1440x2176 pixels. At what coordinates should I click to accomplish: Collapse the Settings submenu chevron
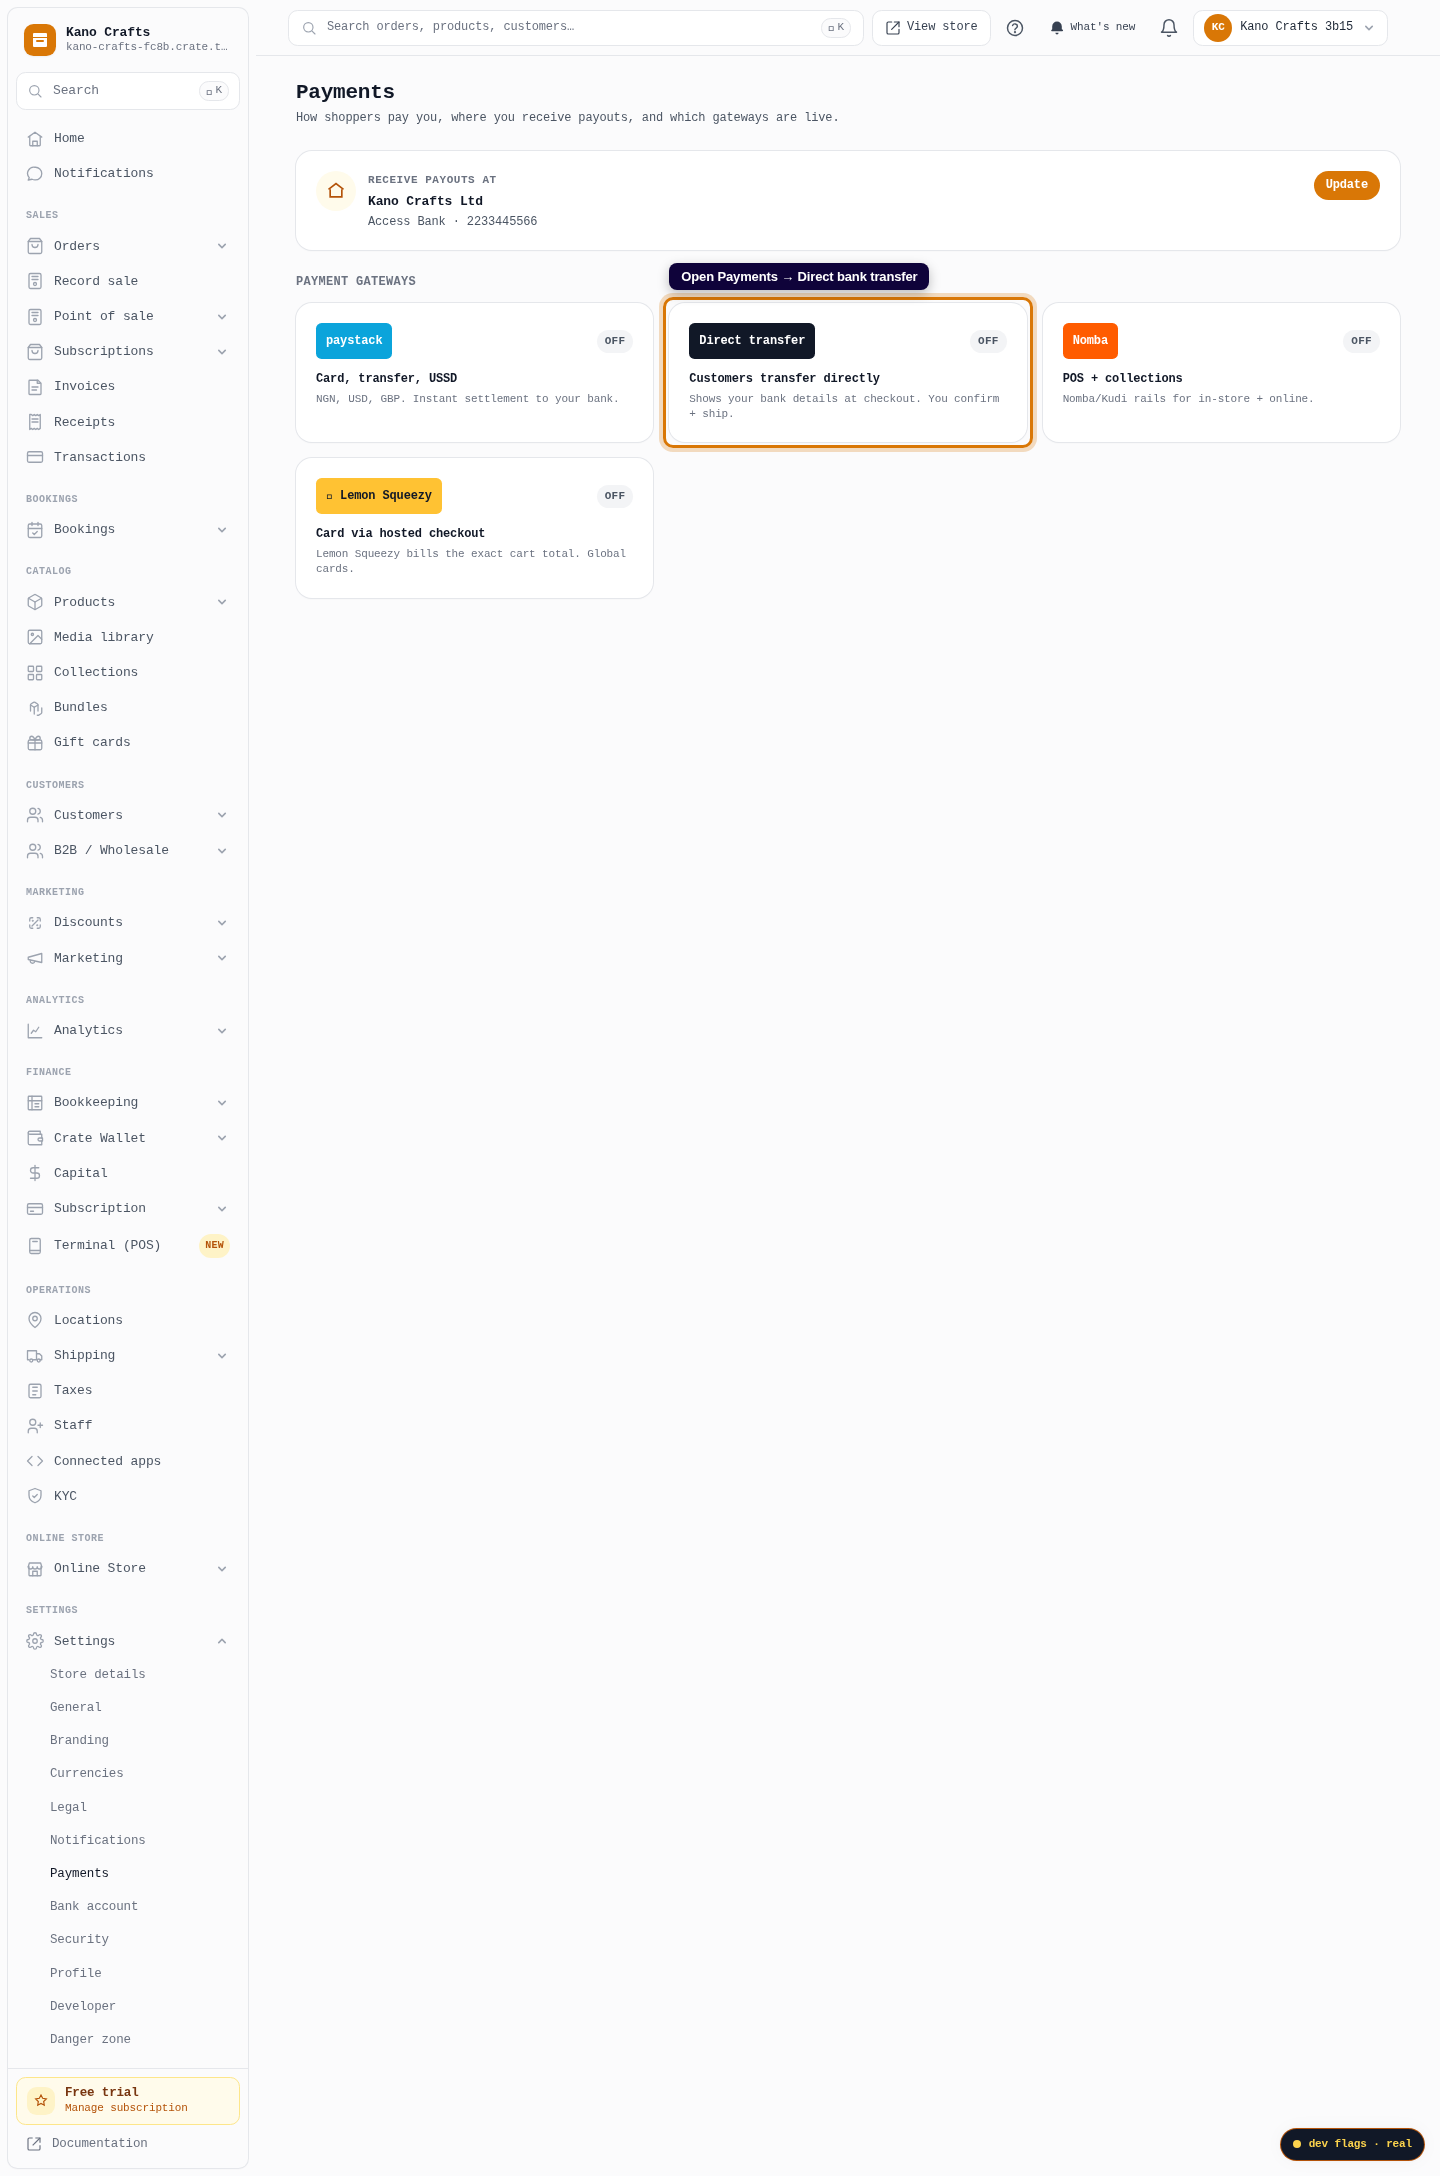222,1641
